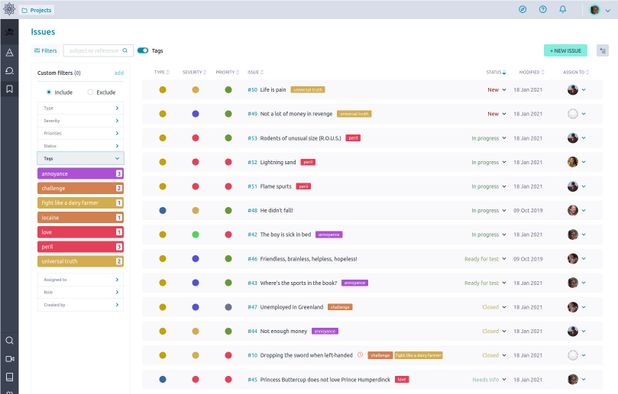Open issue Not enough money
Screen dimensions: 618x394
[x=283, y=331]
